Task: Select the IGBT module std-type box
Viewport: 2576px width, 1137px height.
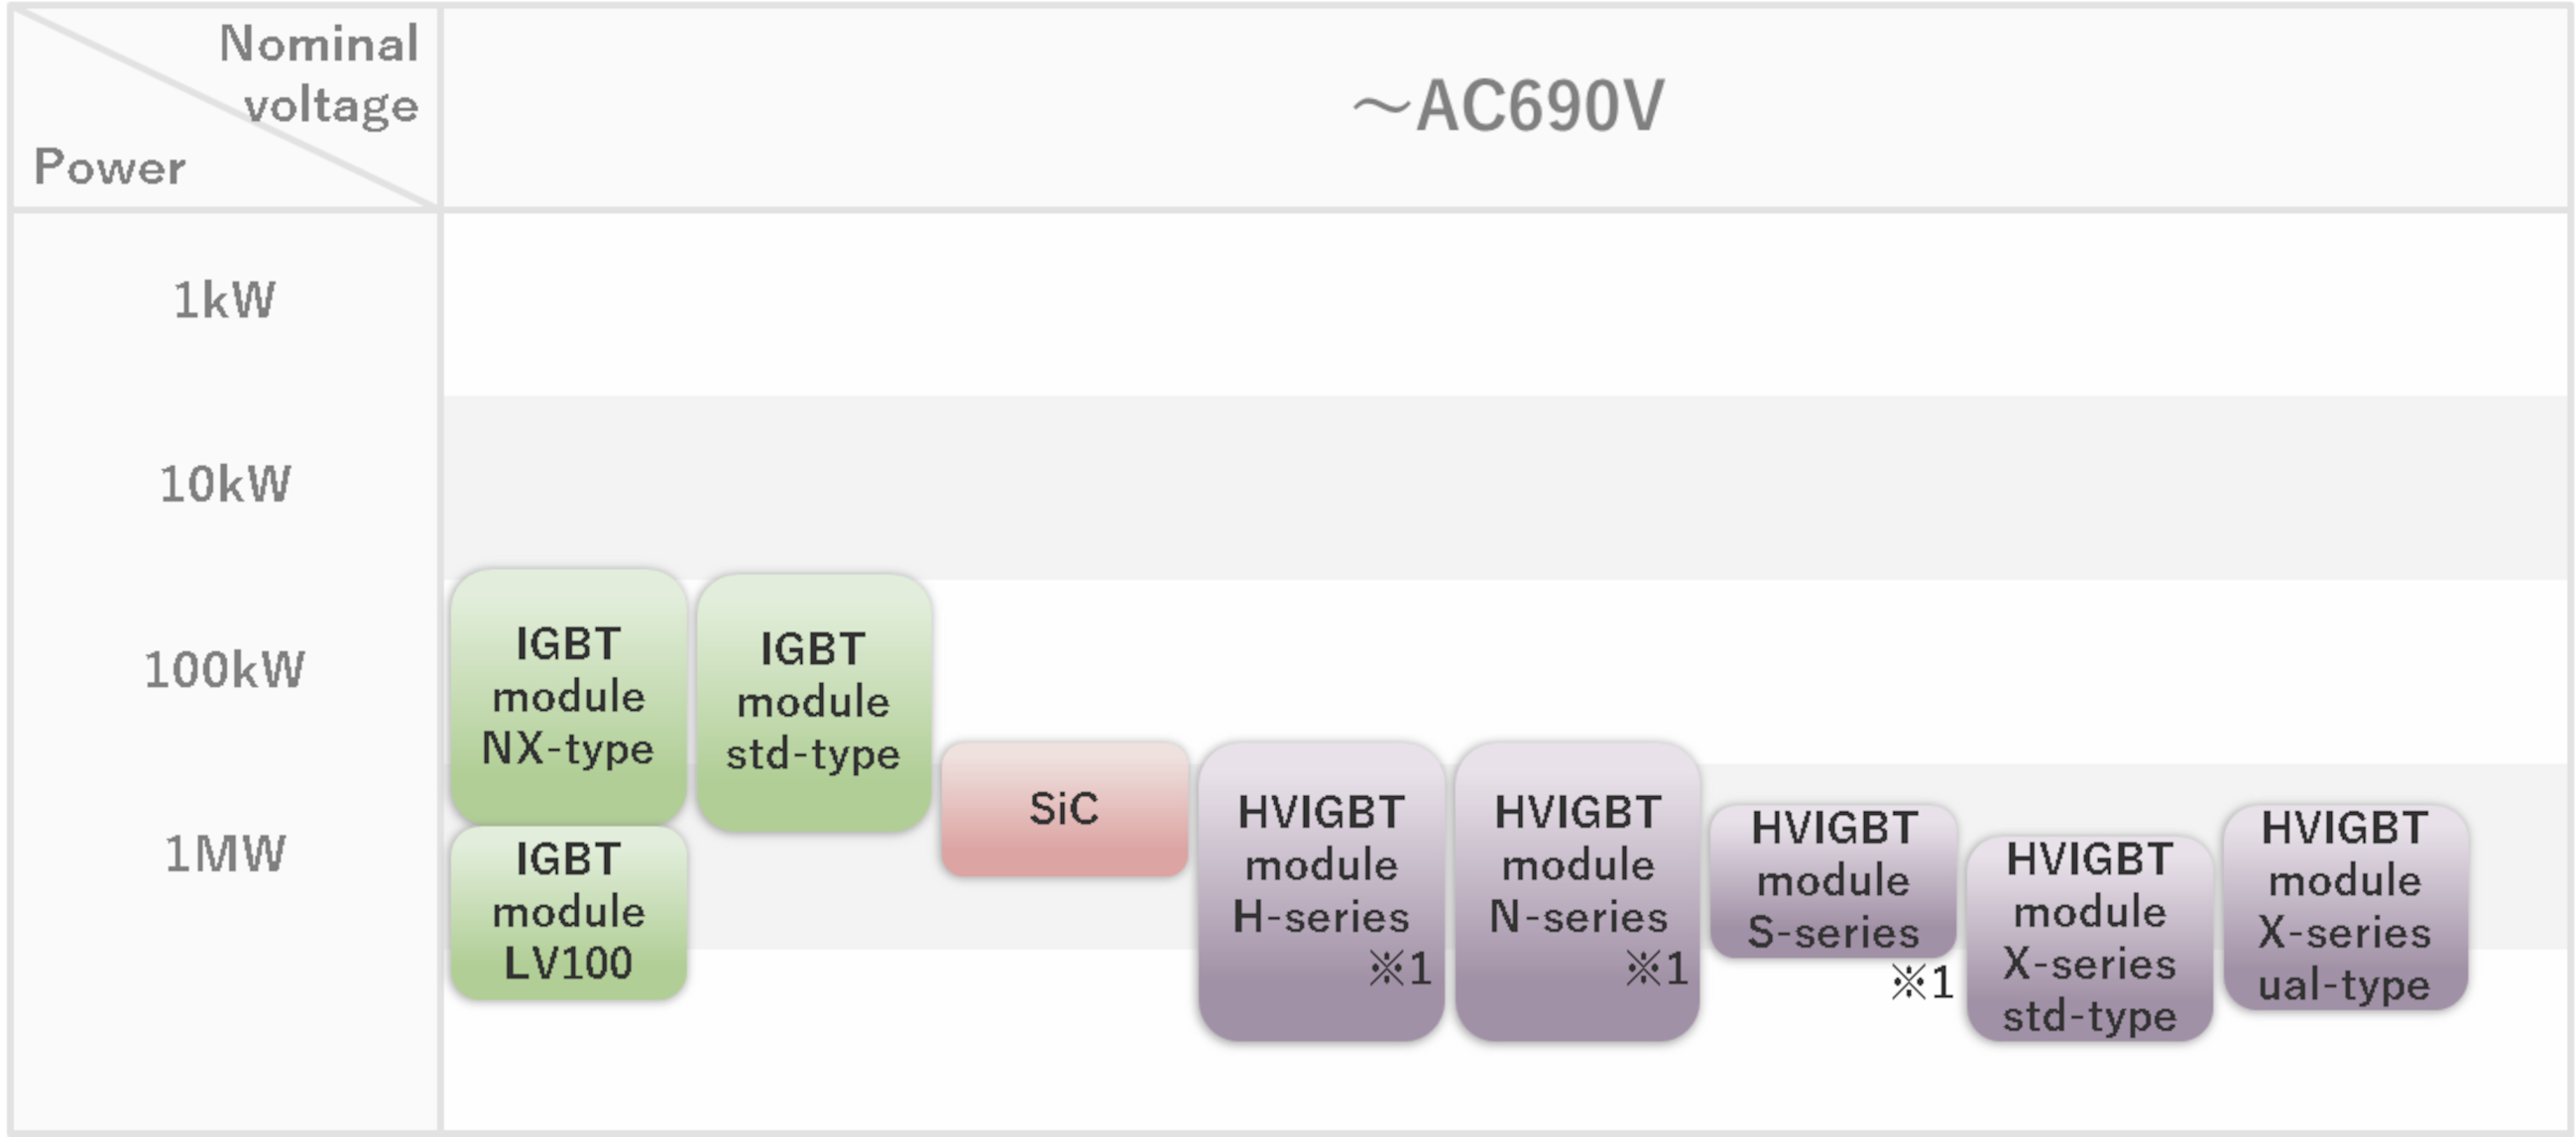Action: point(814,702)
